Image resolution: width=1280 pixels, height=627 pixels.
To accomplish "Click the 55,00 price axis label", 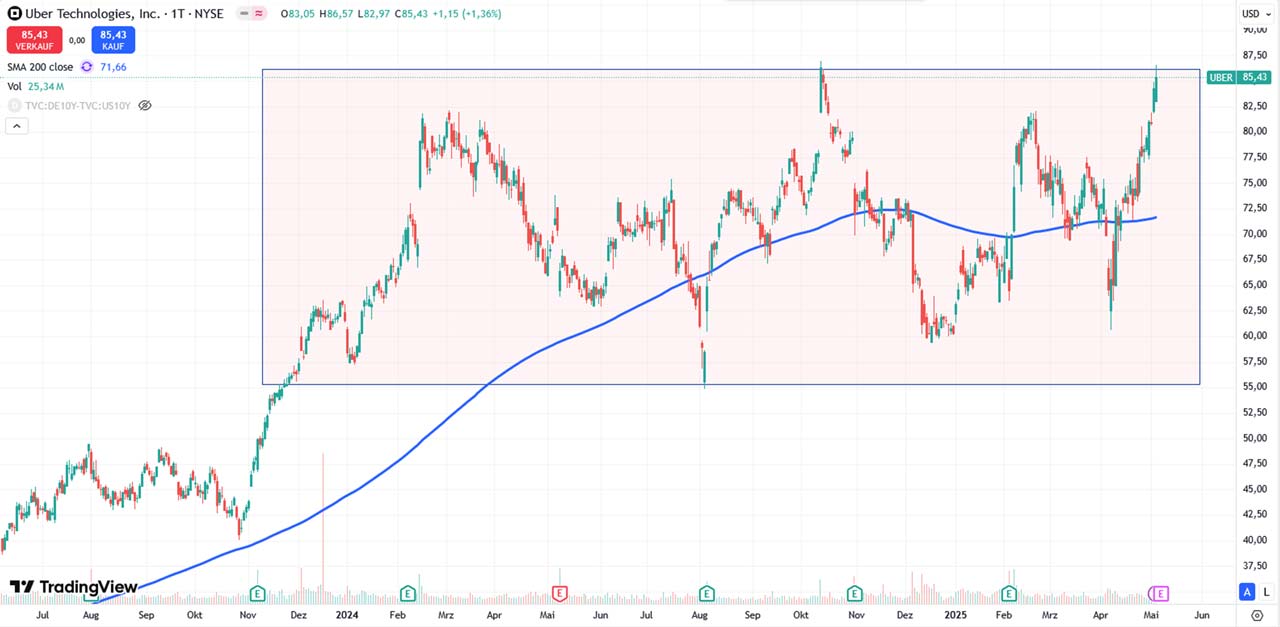I will 1255,387.
